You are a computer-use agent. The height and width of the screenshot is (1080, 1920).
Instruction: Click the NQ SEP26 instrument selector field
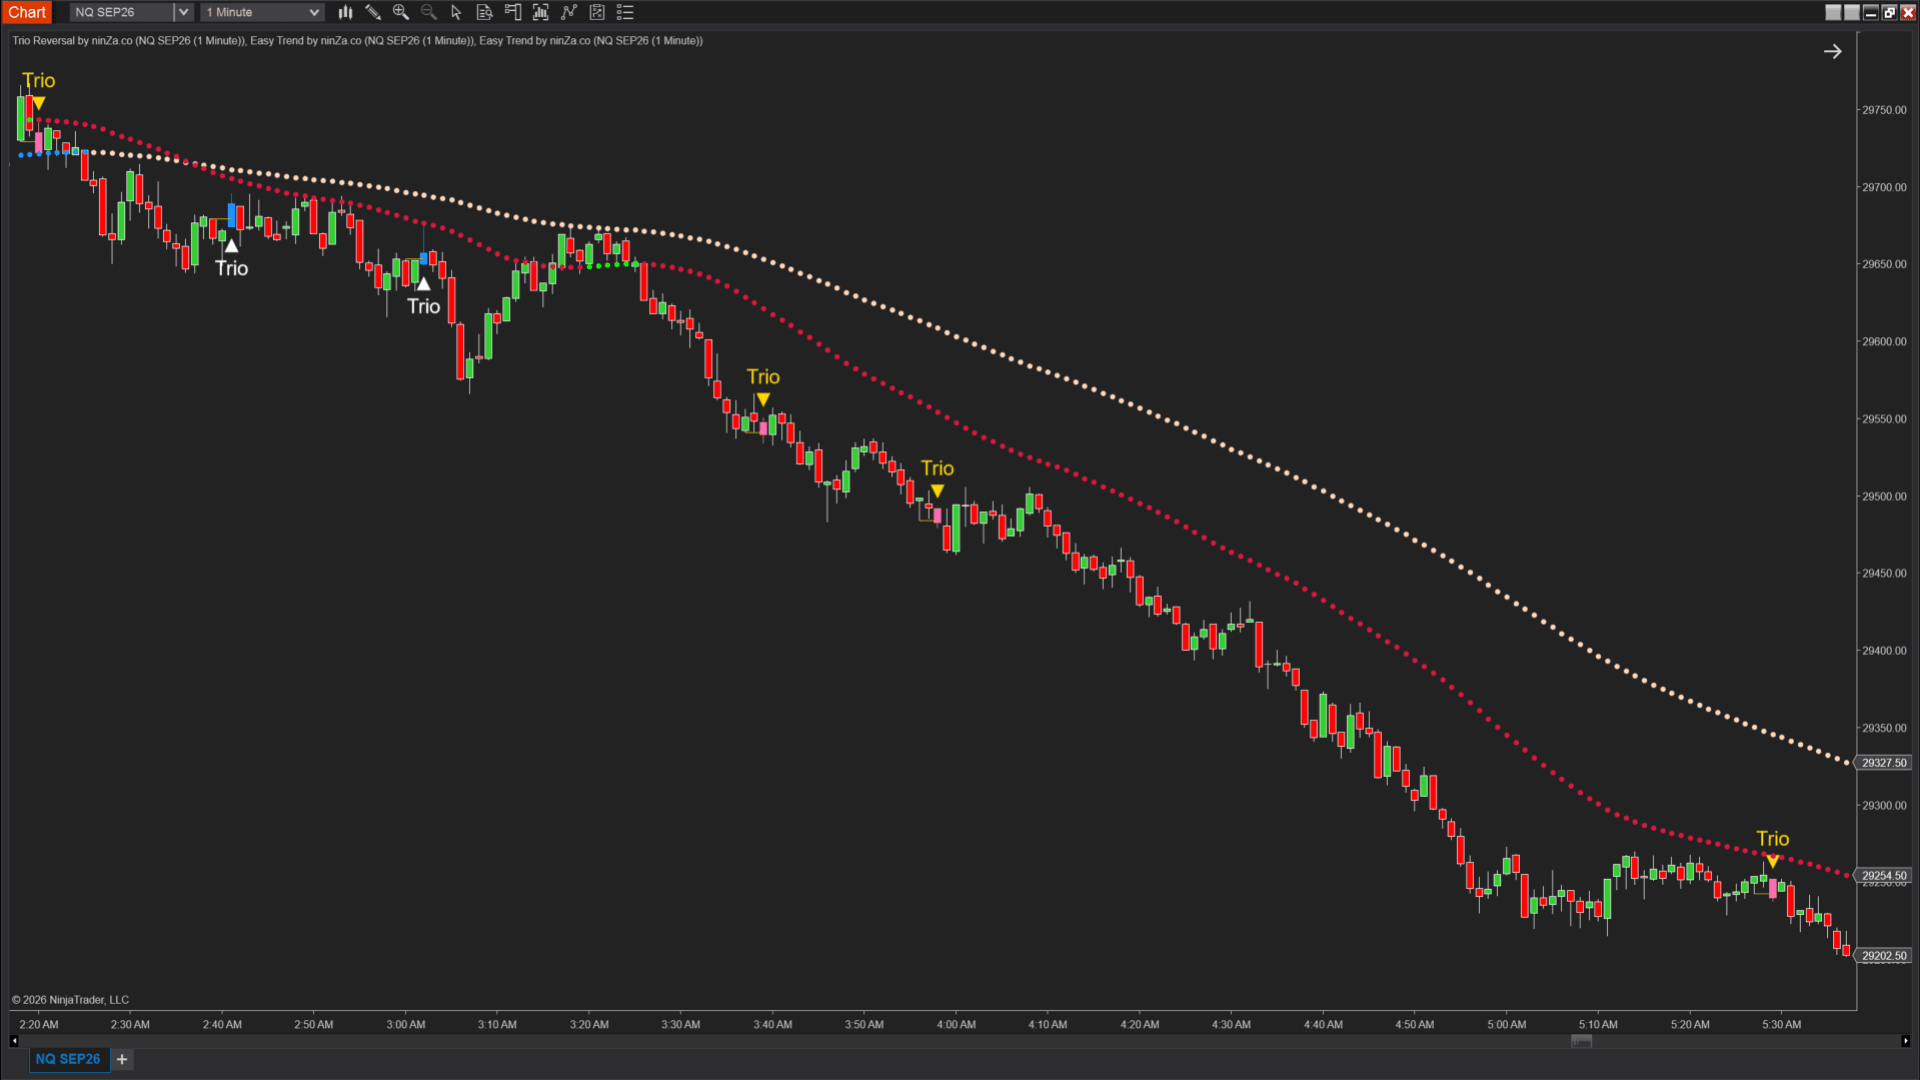(122, 12)
